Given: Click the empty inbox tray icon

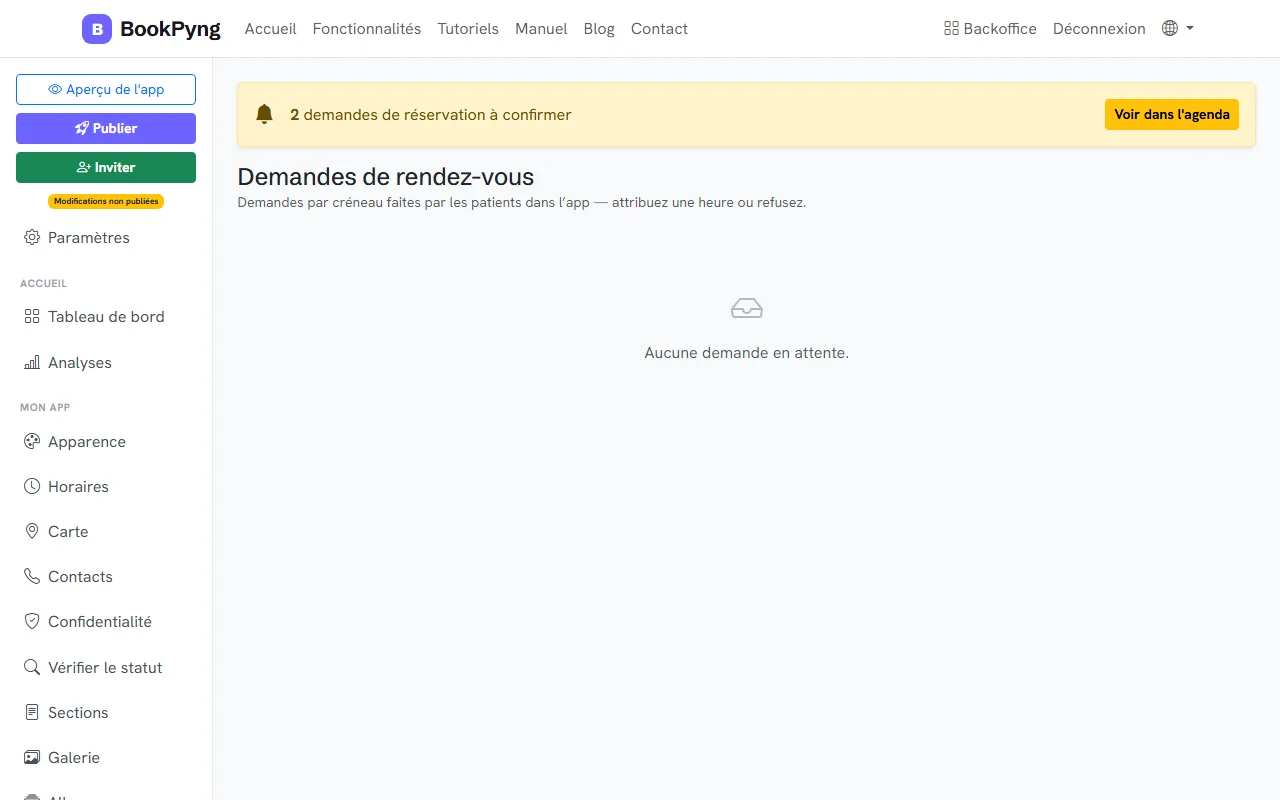Looking at the screenshot, I should click(747, 309).
